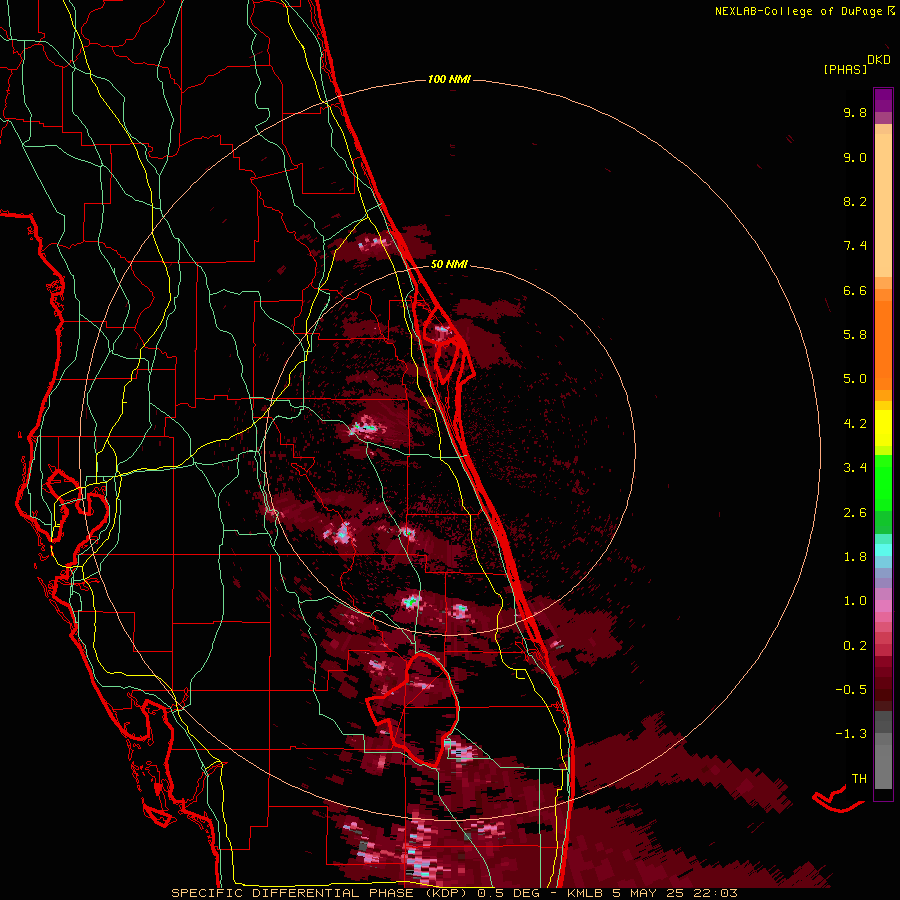
Task: Click the 1.0 scale value
Action: (x=855, y=601)
